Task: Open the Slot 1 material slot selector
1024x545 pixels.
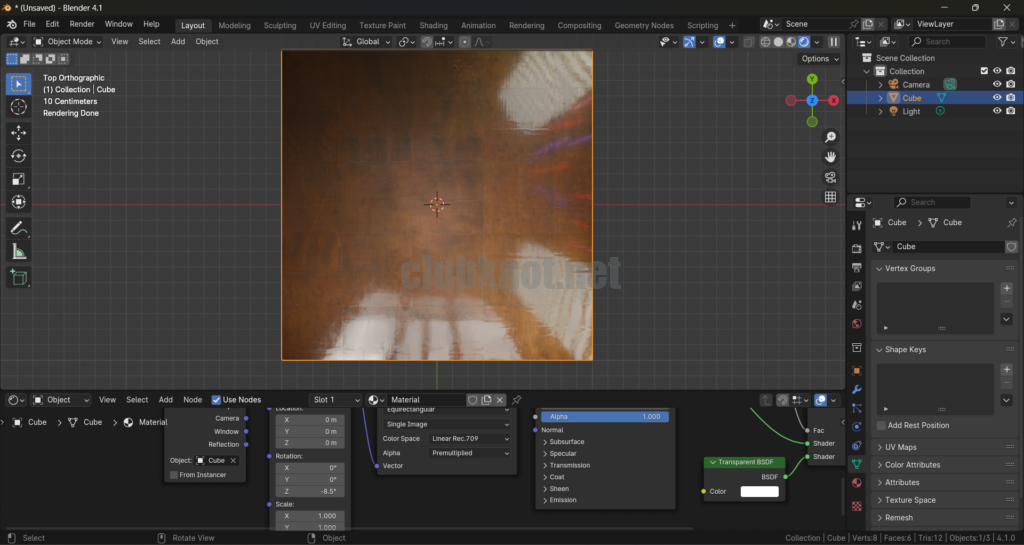Action: [335, 400]
